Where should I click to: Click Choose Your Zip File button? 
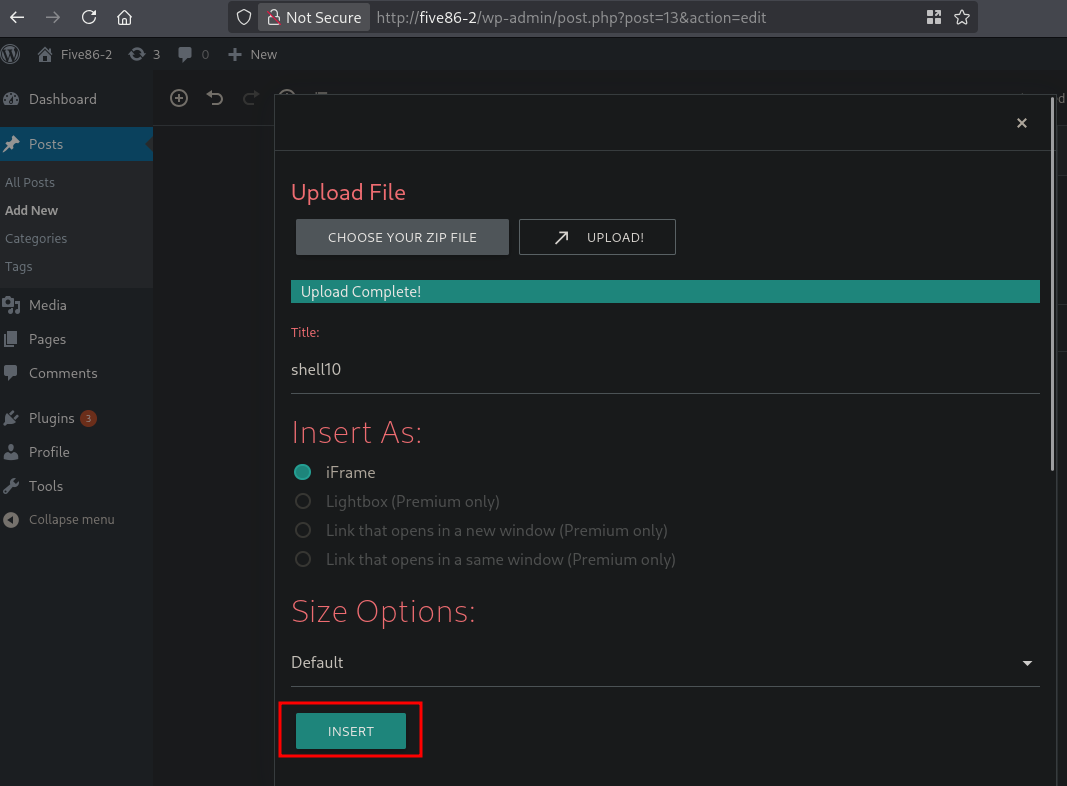(402, 238)
